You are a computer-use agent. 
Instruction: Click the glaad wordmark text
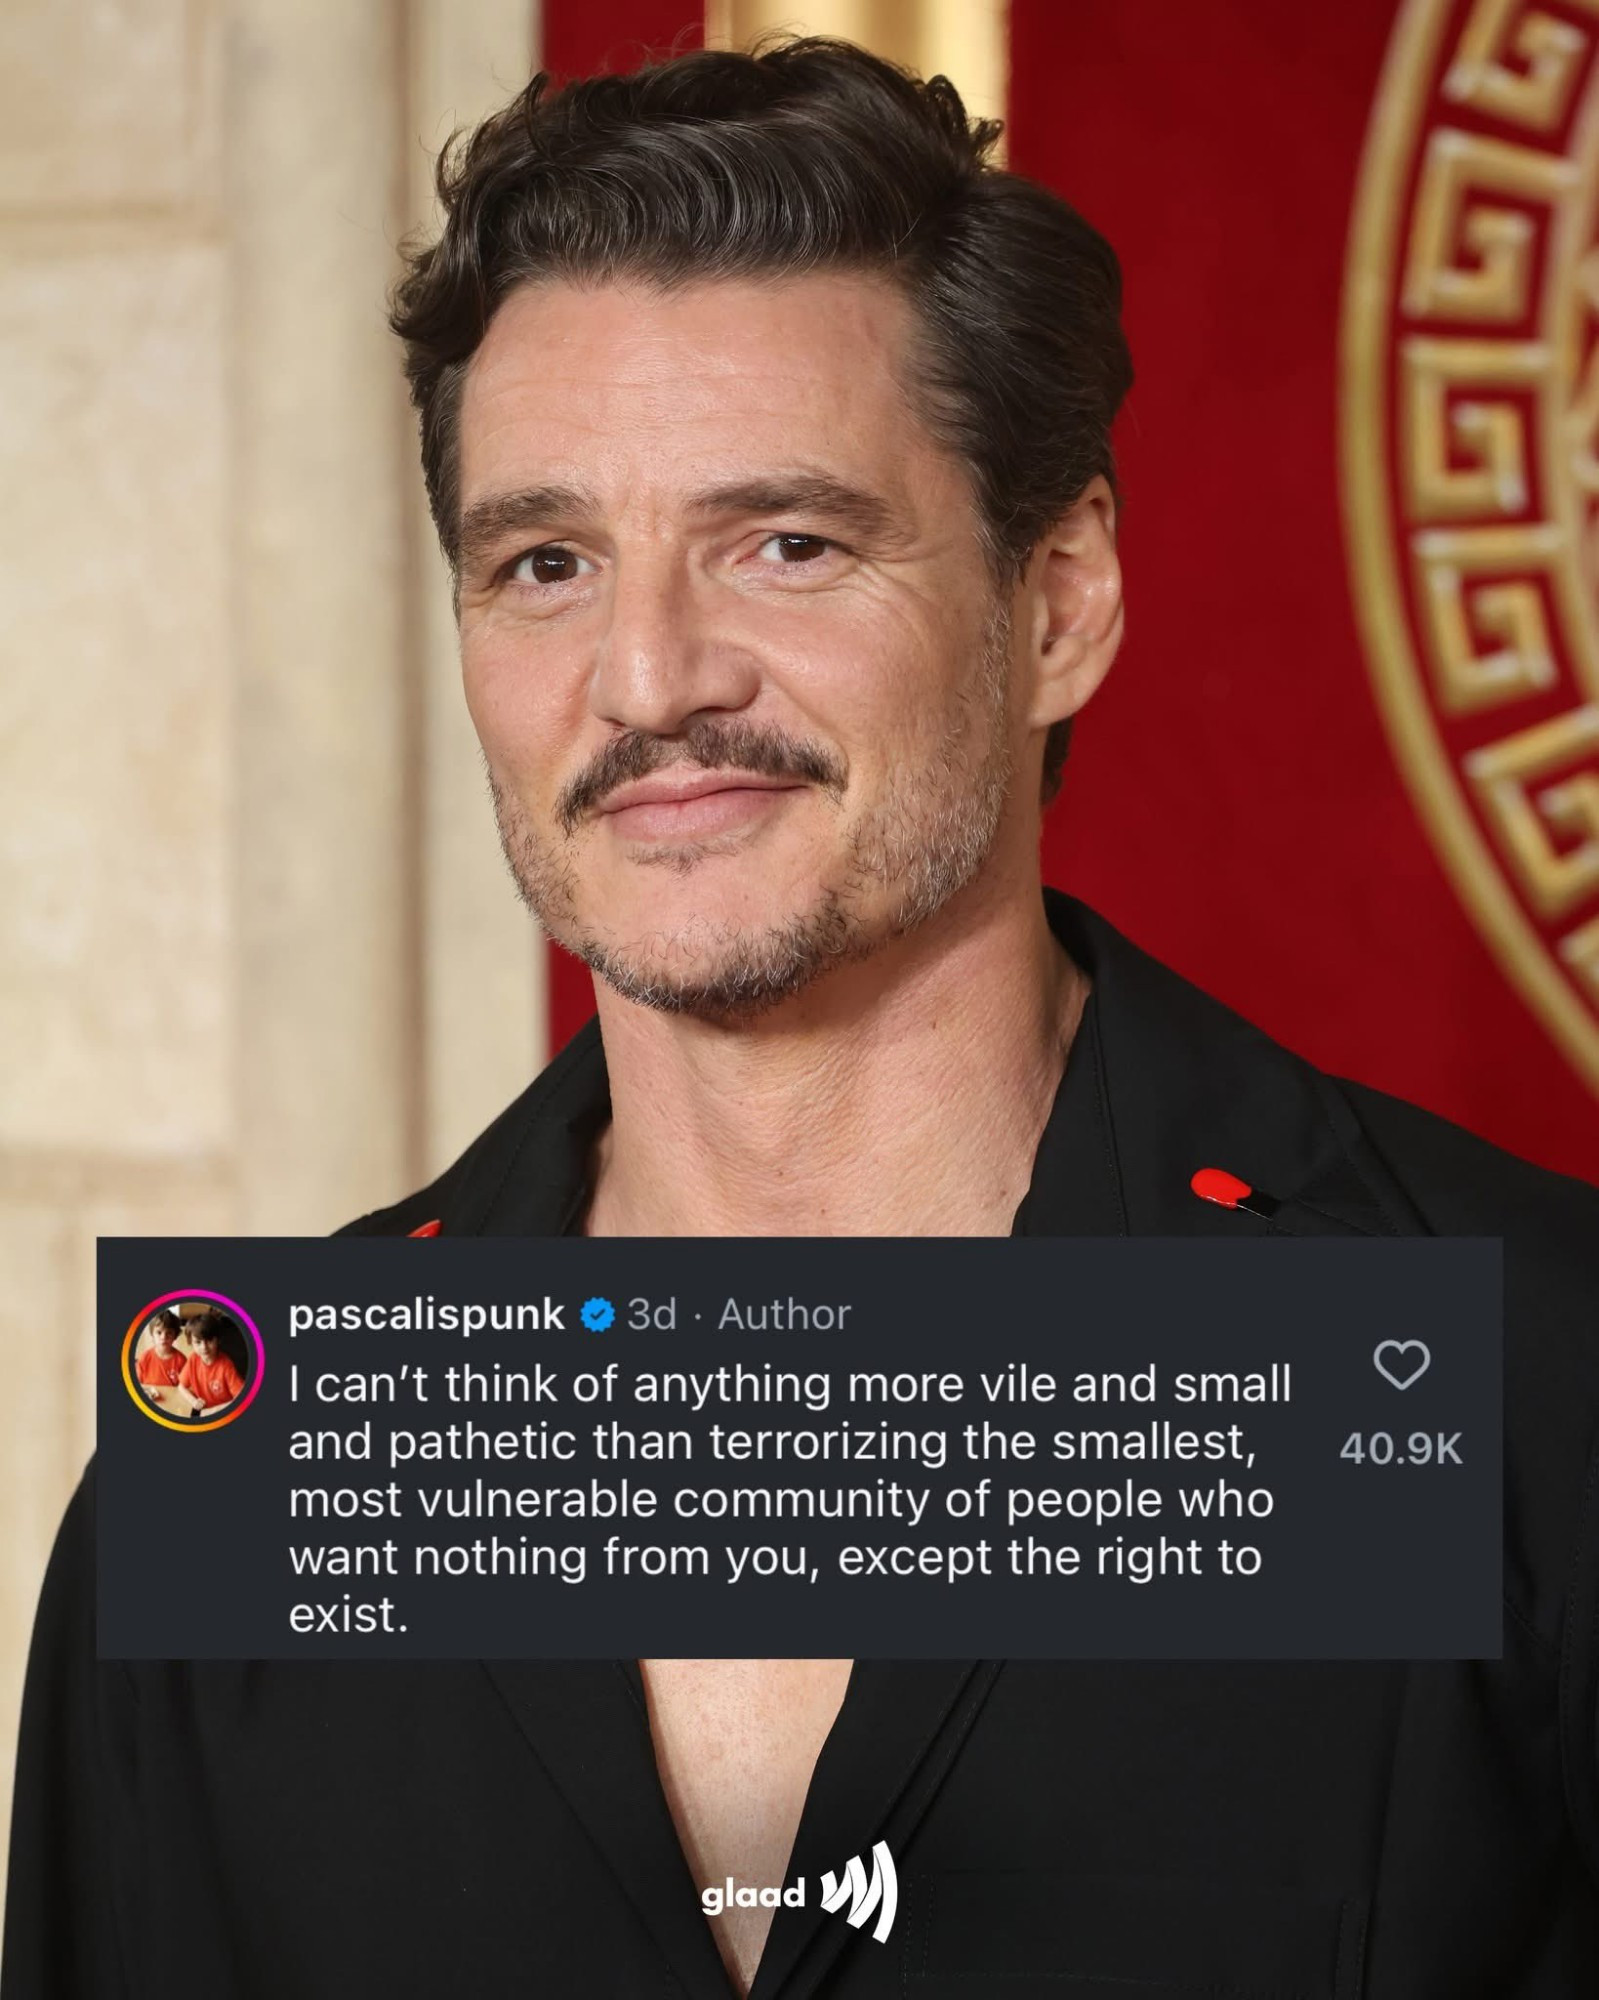pos(753,1895)
